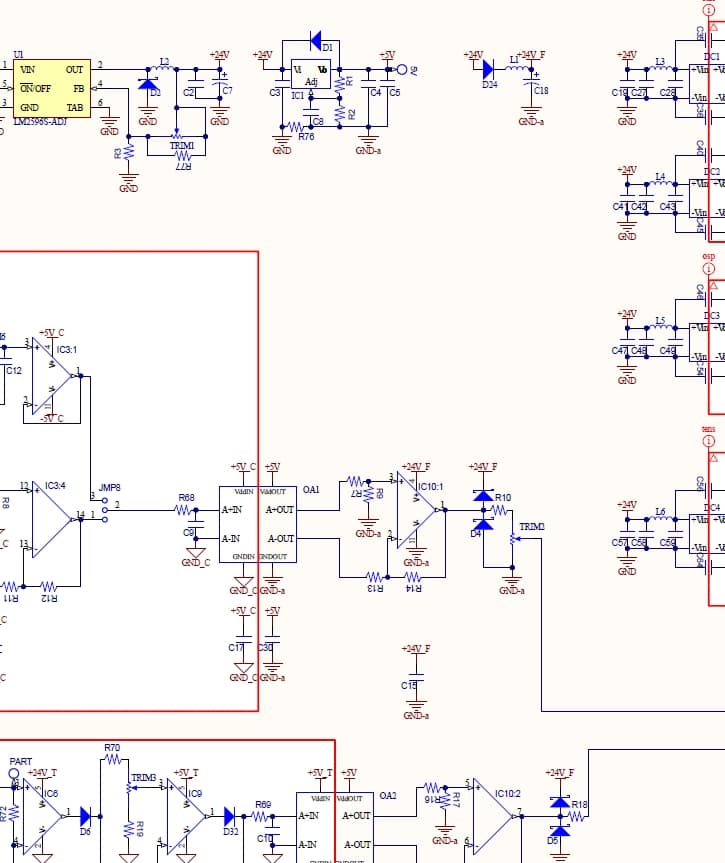Click the 'DC4' converter label
The width and height of the screenshot is (725, 863).
pyautogui.click(x=711, y=507)
